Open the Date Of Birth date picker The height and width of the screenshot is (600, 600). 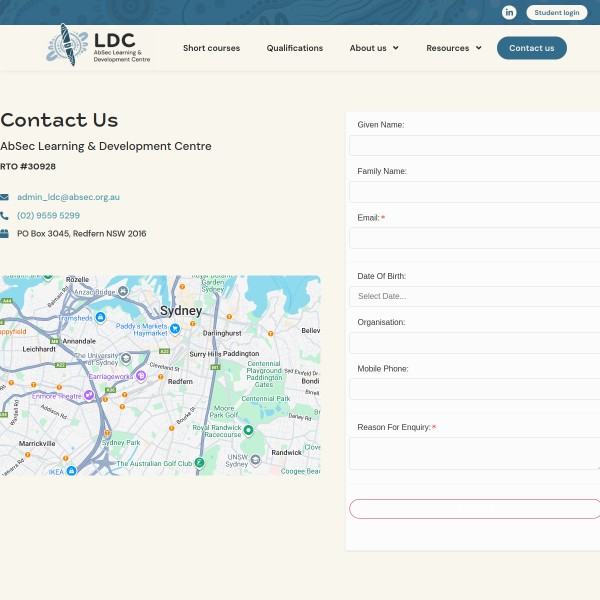click(x=475, y=296)
